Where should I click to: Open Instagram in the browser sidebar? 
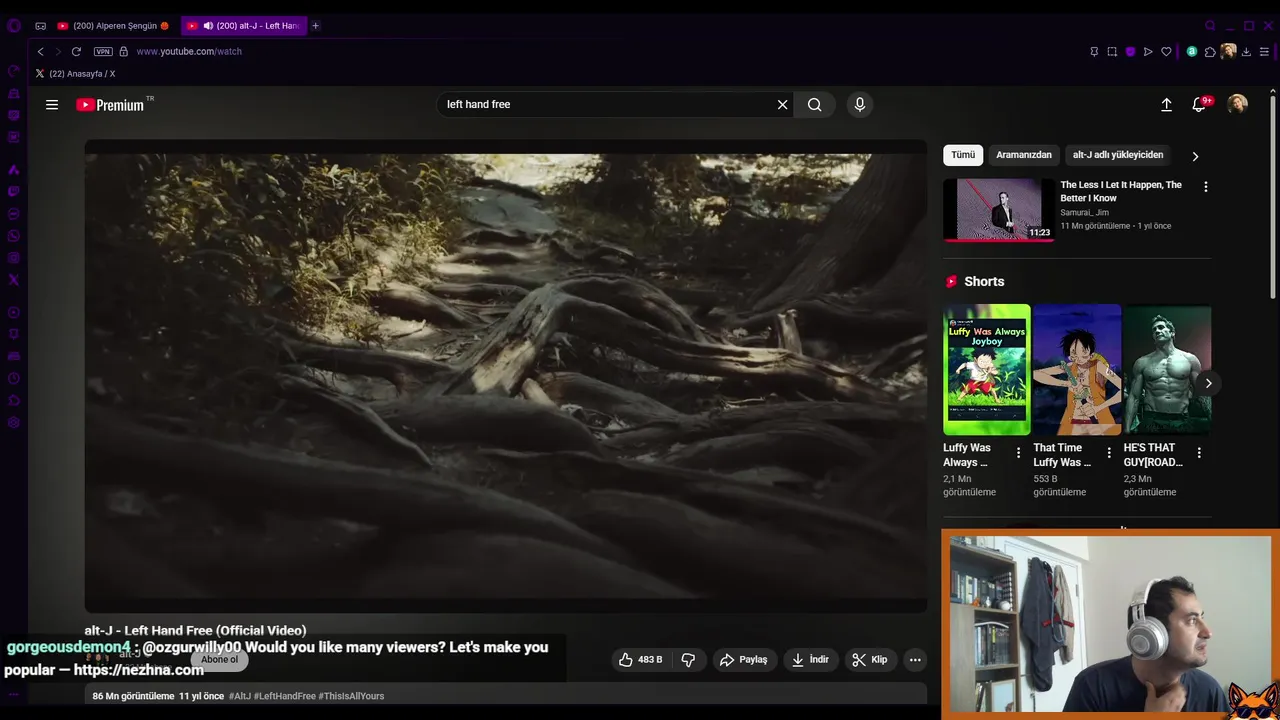click(14, 258)
